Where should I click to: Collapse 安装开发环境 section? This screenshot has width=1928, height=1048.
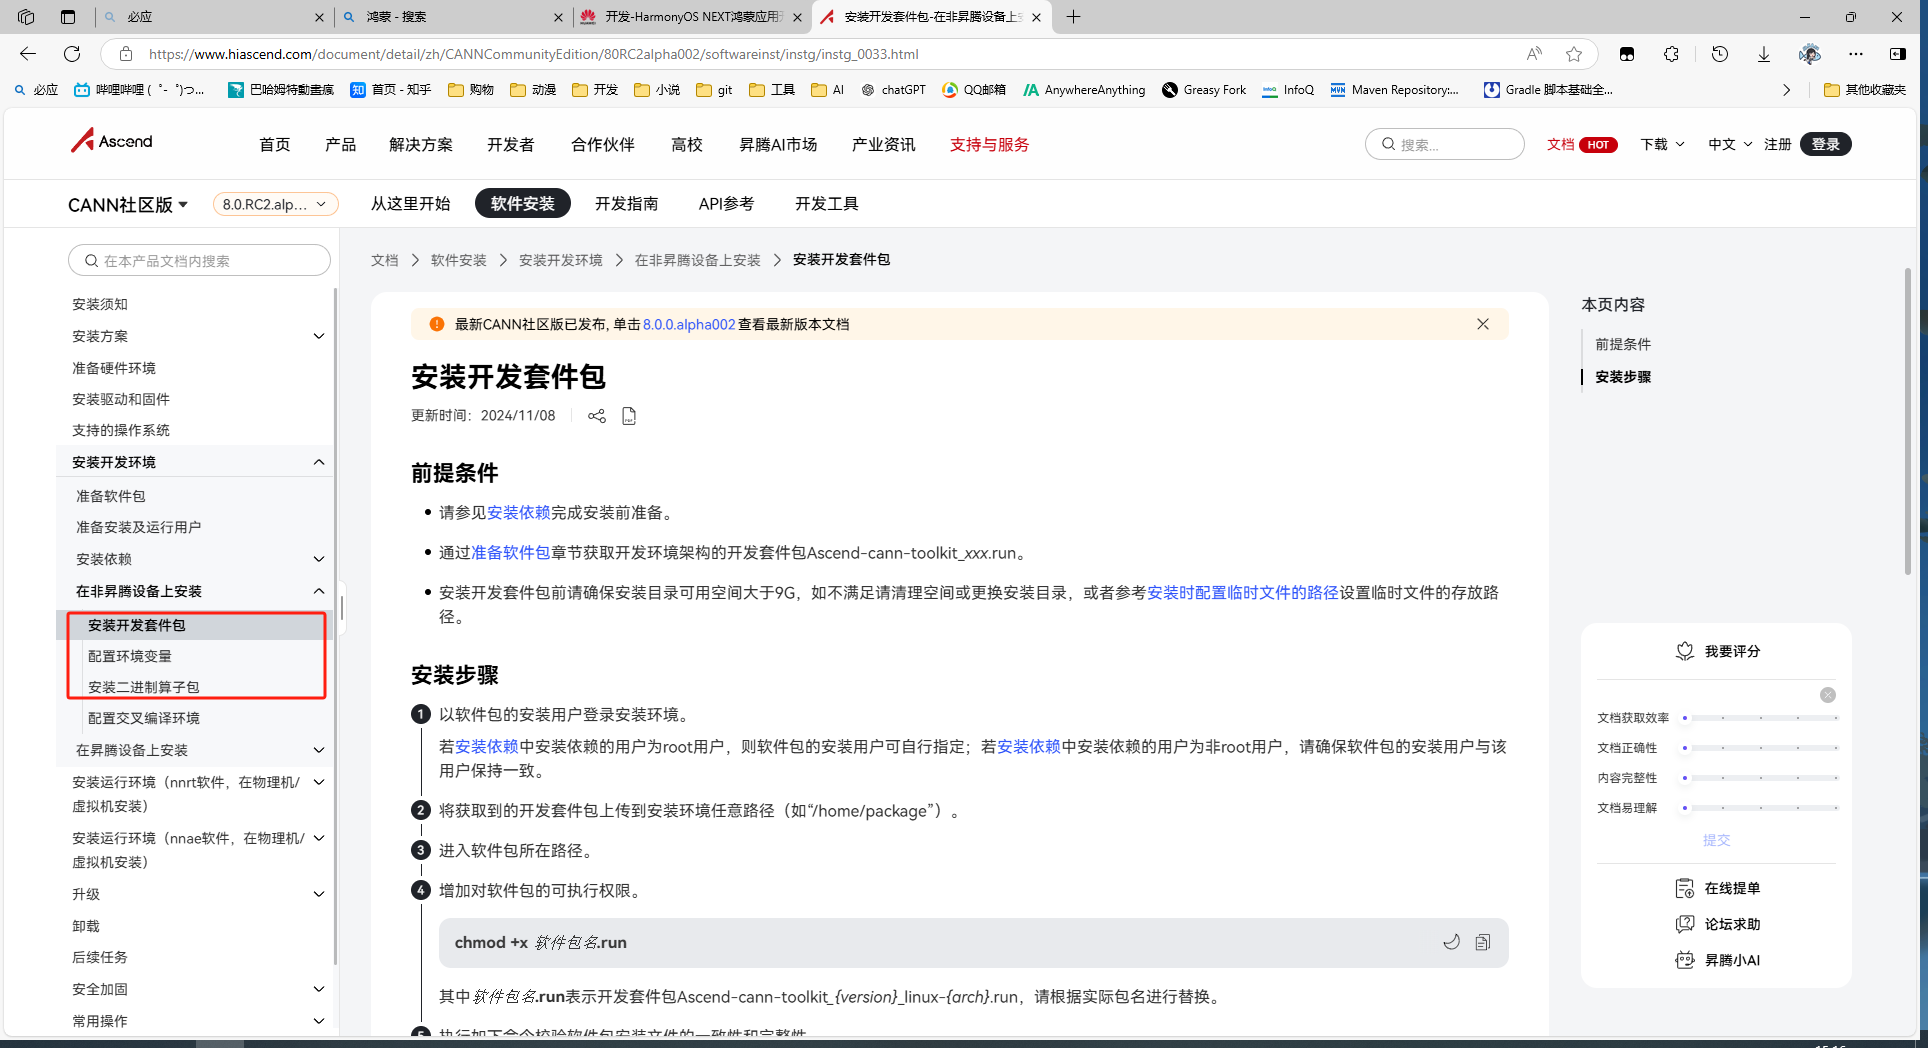coord(319,462)
